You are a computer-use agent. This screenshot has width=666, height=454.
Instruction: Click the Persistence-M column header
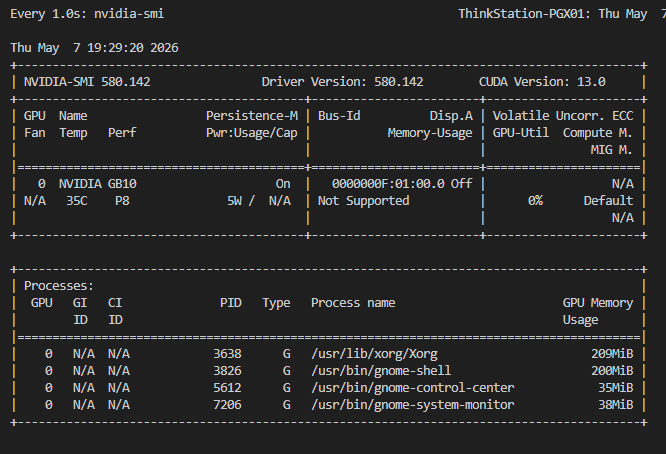[252, 116]
